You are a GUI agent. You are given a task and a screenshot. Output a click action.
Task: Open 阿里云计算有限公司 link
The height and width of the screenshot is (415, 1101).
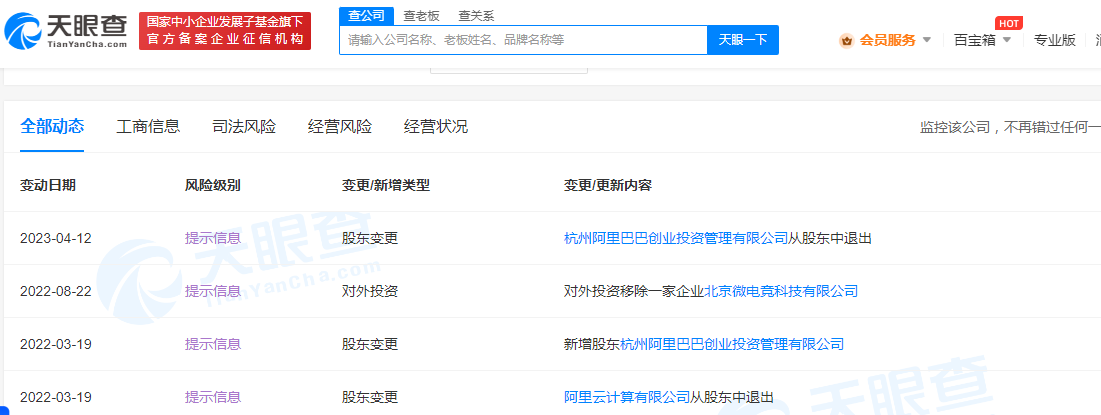(626, 397)
